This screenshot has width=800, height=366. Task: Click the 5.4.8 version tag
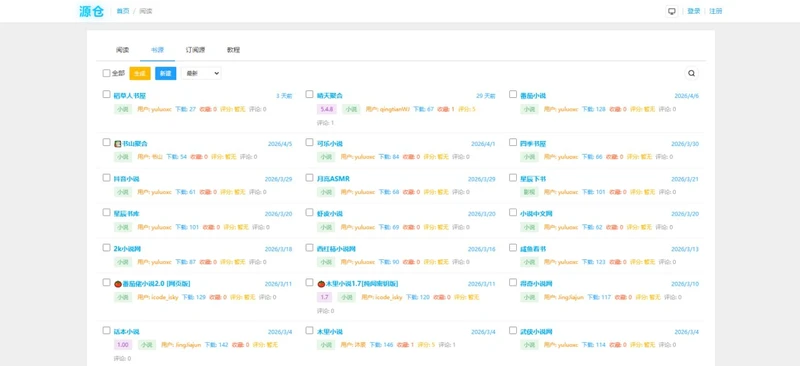pyautogui.click(x=326, y=109)
